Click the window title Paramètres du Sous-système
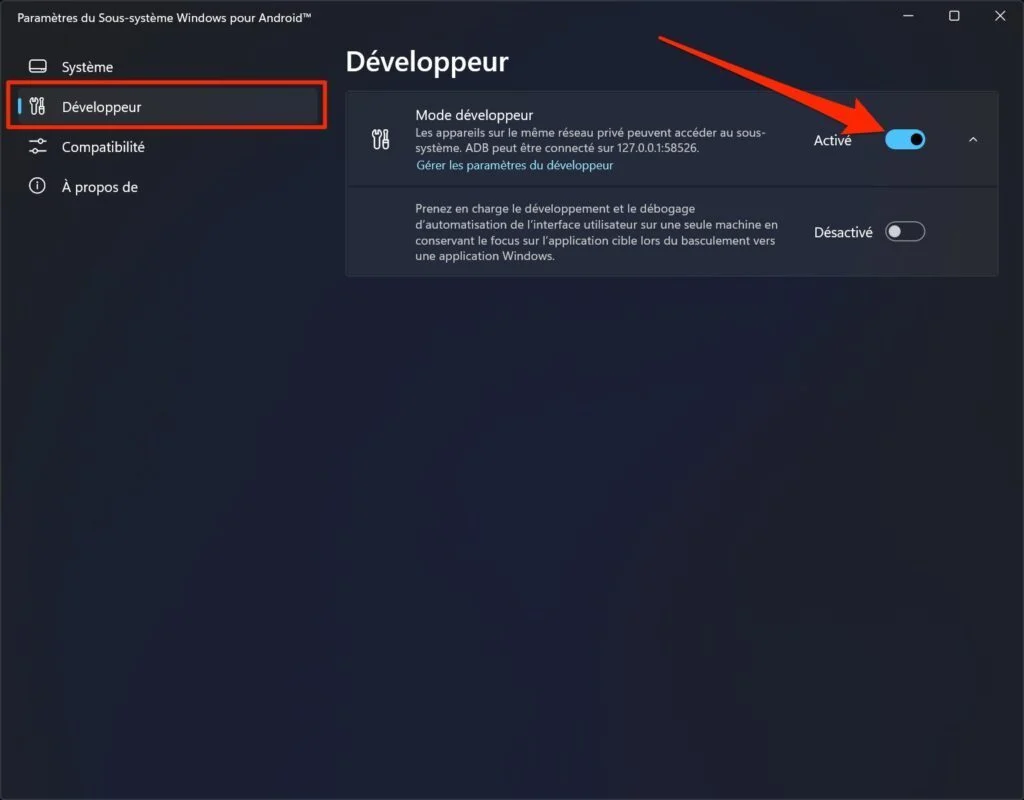 164,18
